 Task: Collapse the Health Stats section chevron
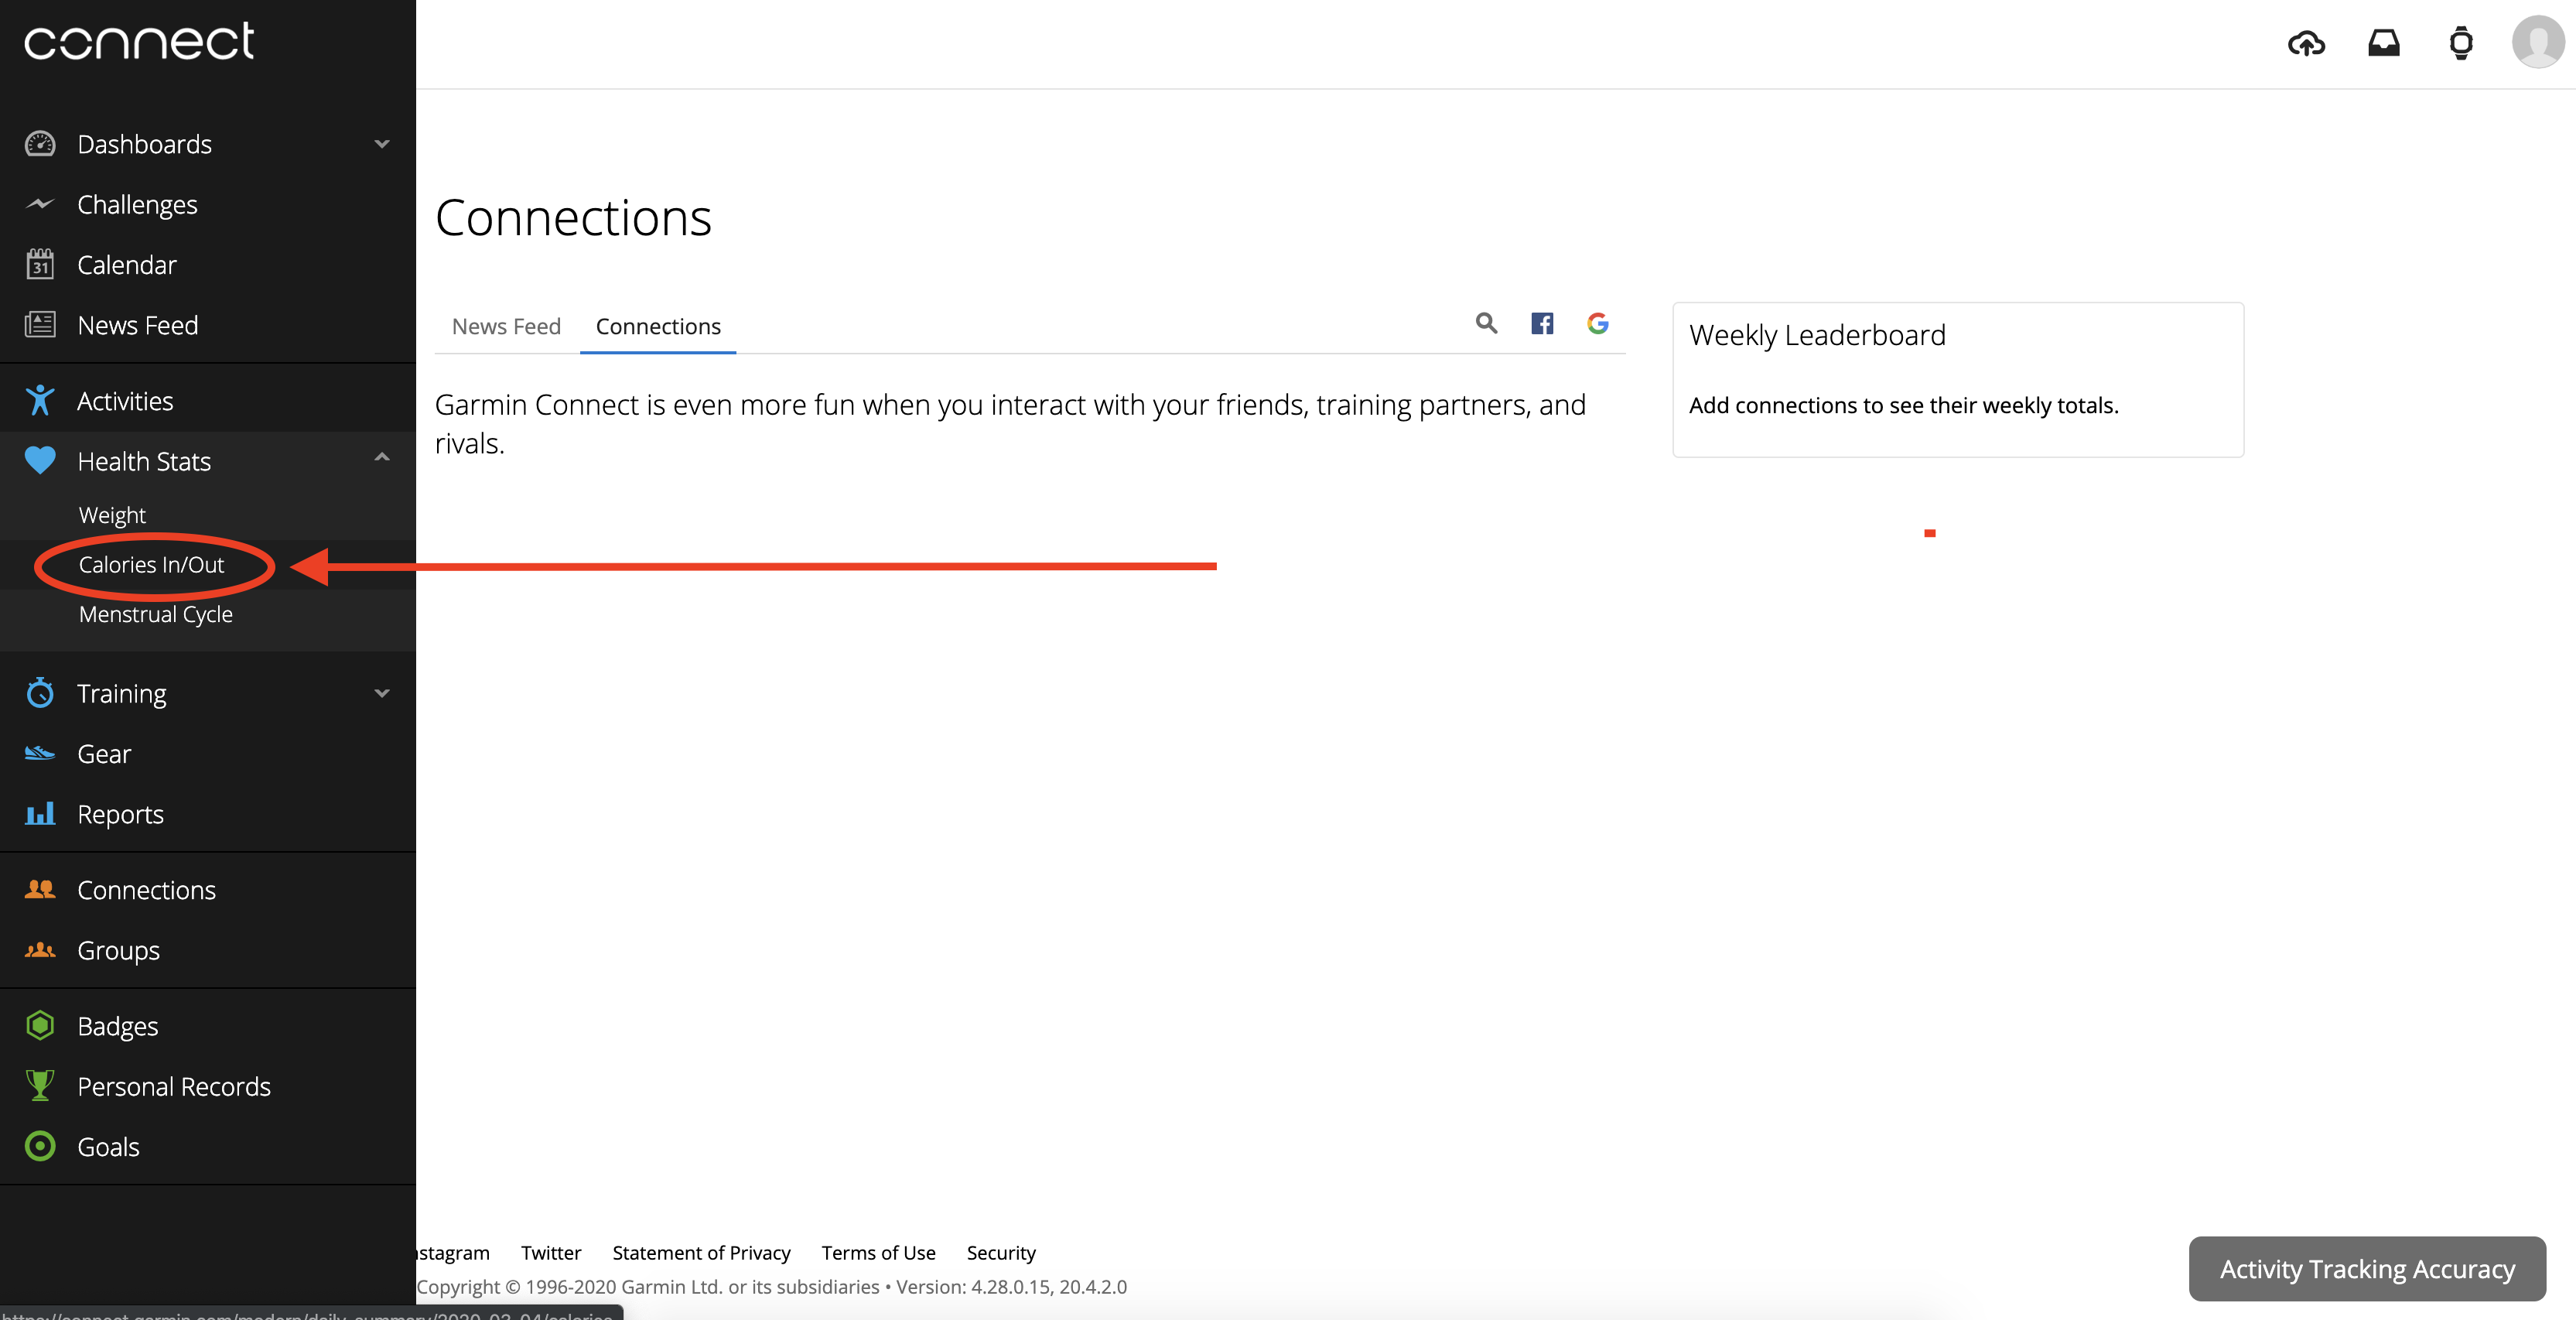coord(382,457)
